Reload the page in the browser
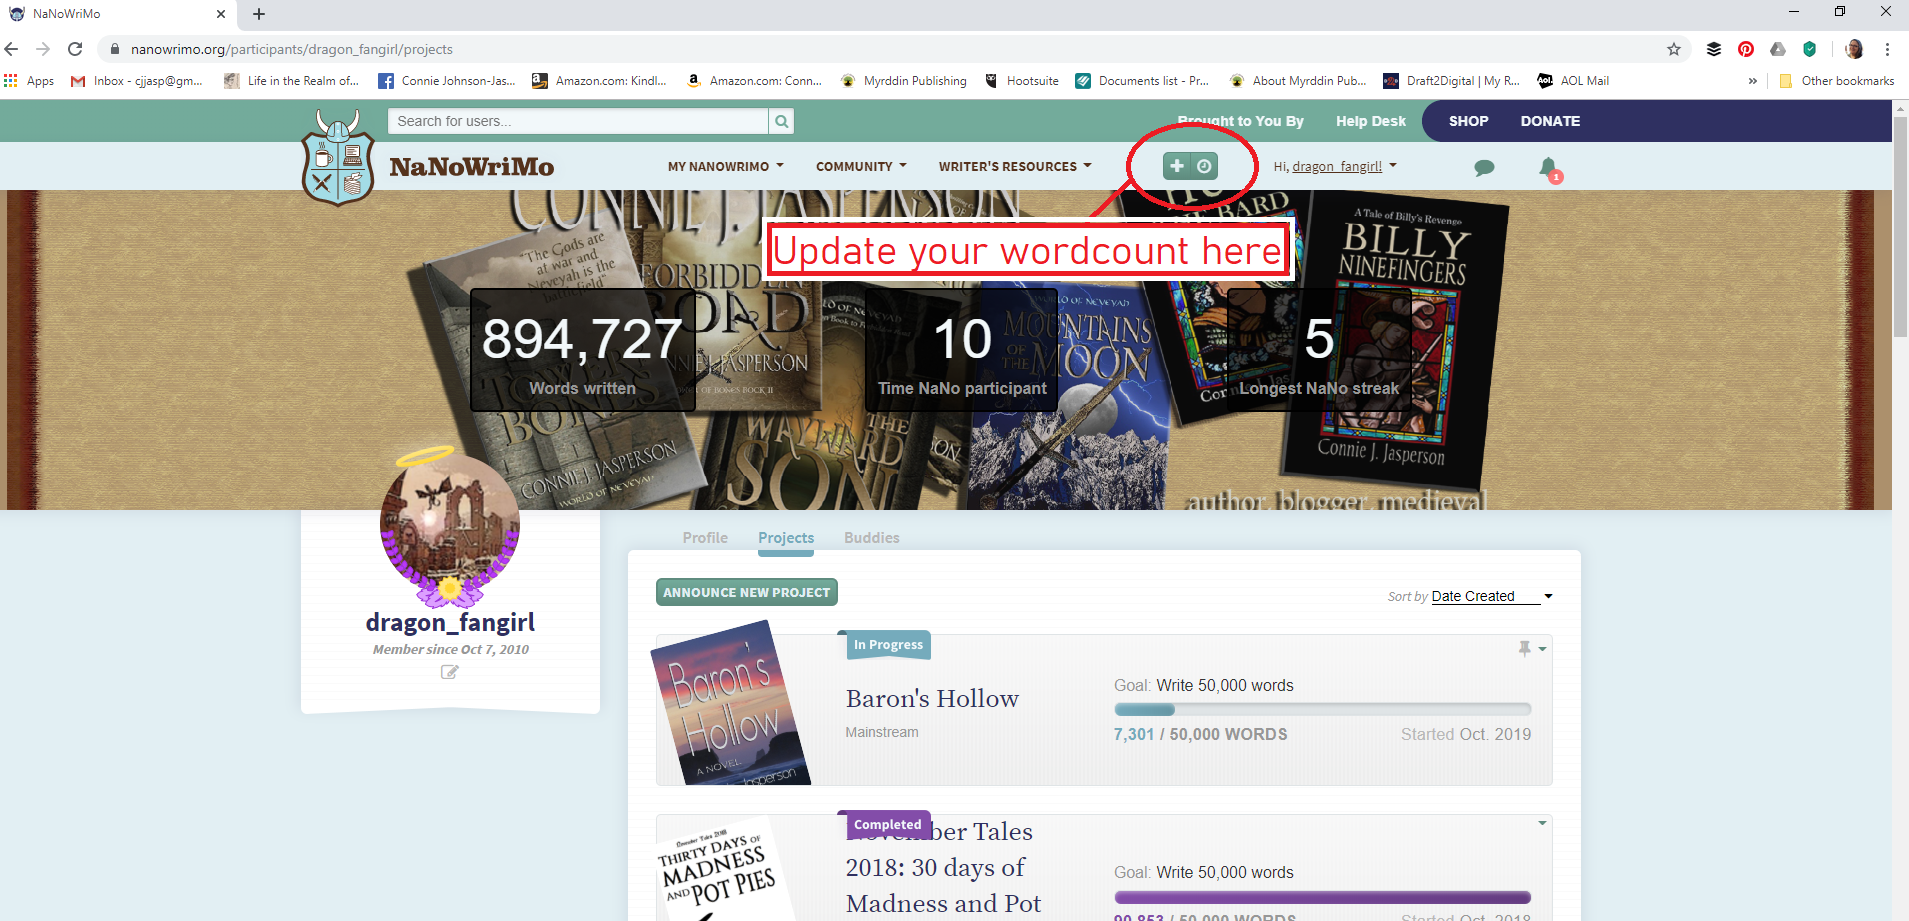 tap(75, 49)
